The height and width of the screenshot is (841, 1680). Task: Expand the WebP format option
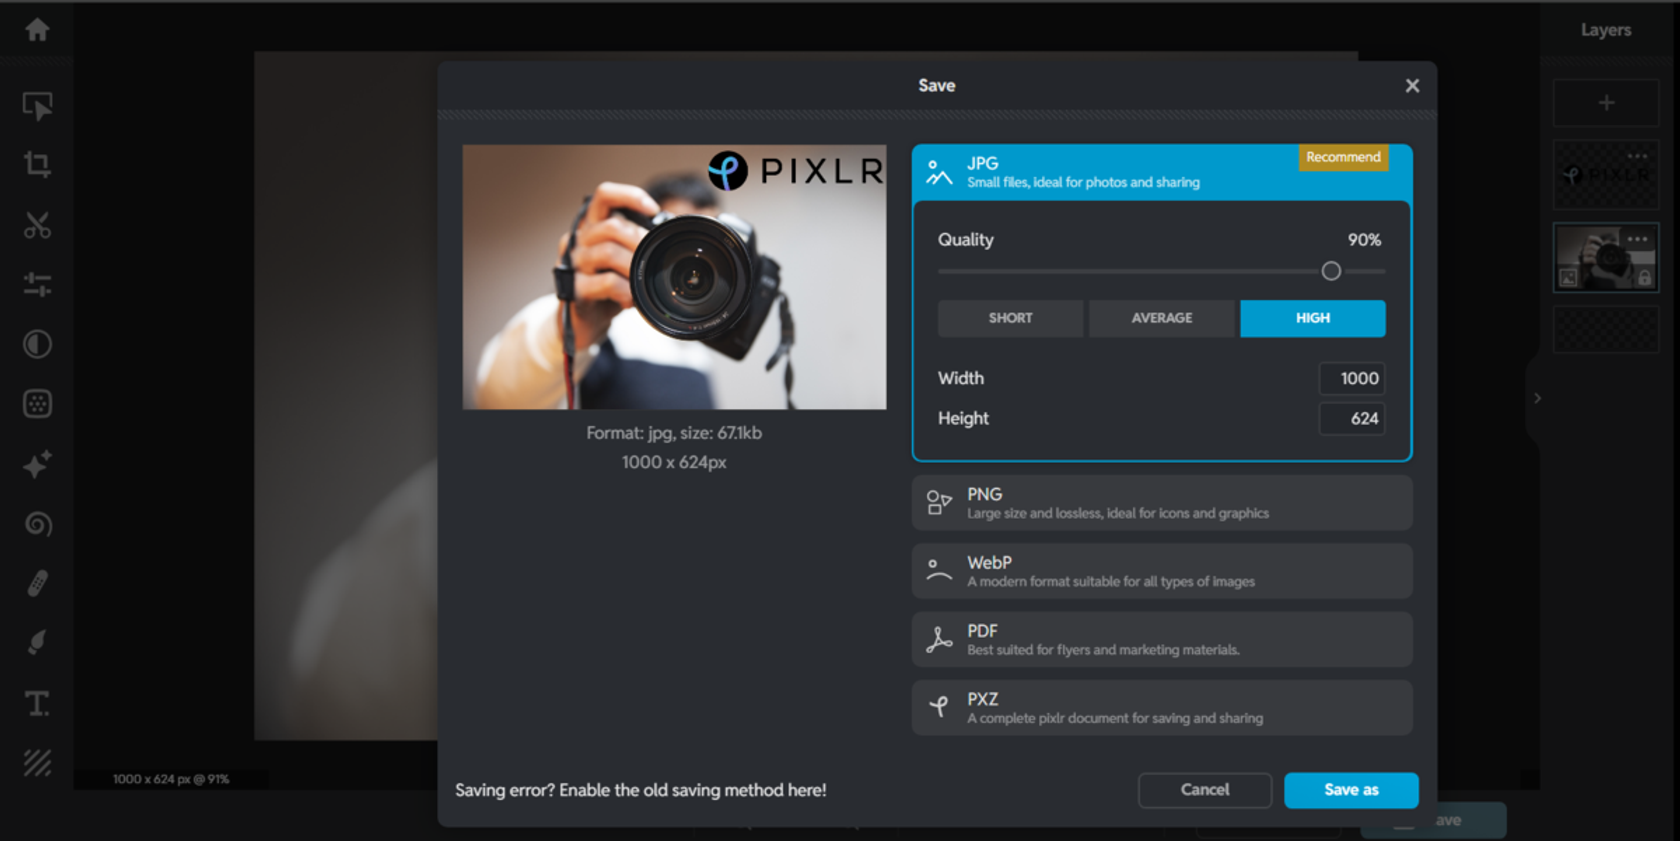coord(1162,571)
